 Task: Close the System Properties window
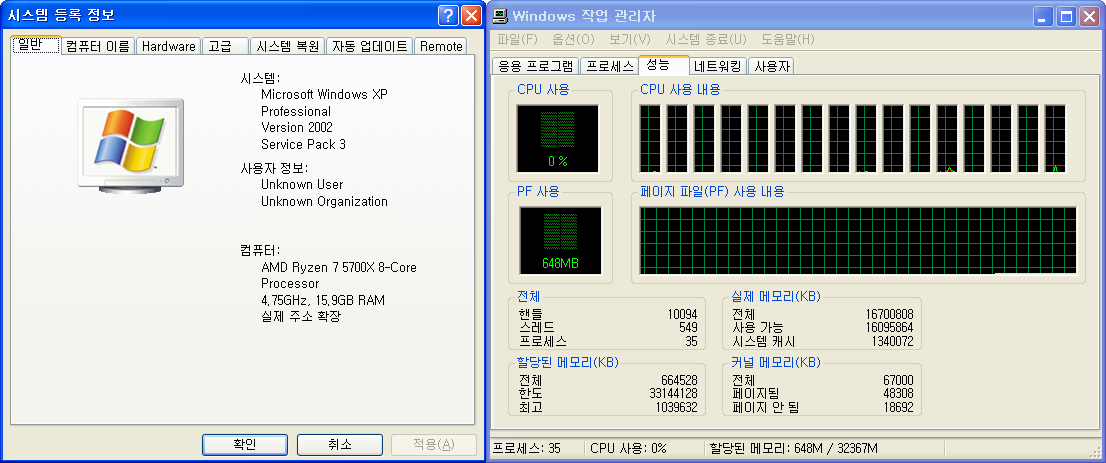pos(470,16)
